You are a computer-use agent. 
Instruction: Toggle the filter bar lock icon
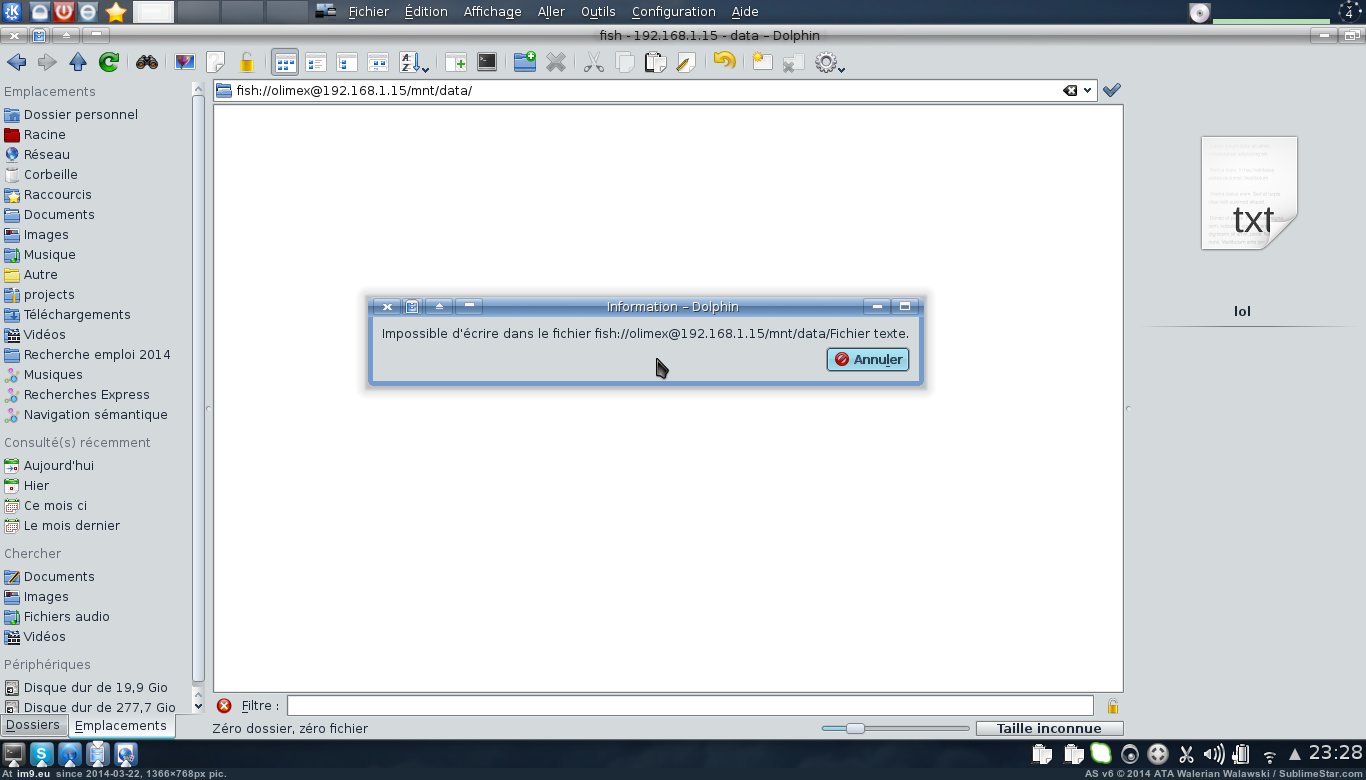click(x=1112, y=706)
